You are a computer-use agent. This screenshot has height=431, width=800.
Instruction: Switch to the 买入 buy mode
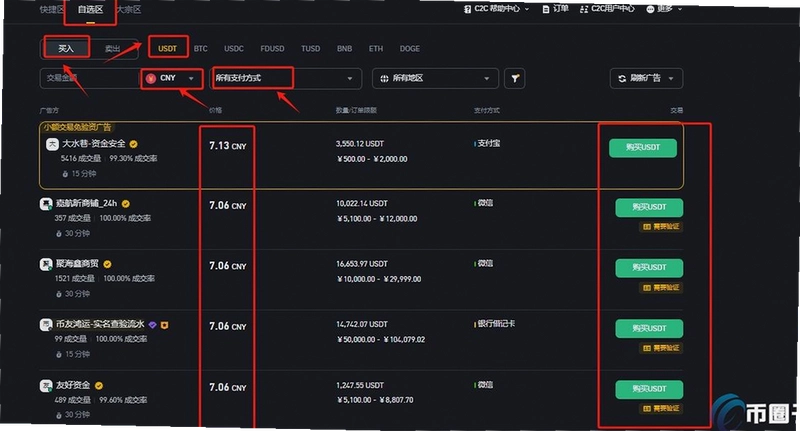tap(66, 48)
